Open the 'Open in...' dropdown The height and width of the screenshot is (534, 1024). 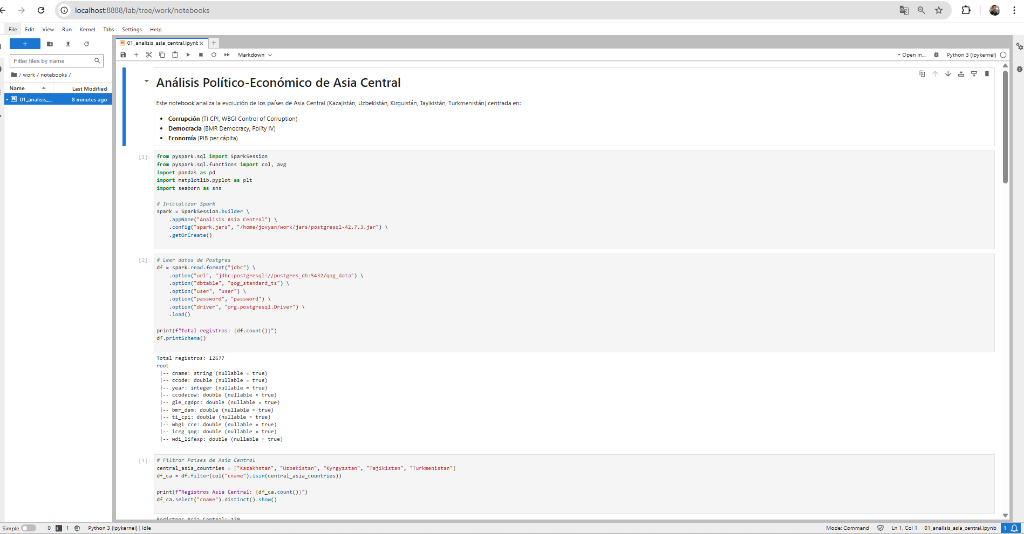pos(912,55)
